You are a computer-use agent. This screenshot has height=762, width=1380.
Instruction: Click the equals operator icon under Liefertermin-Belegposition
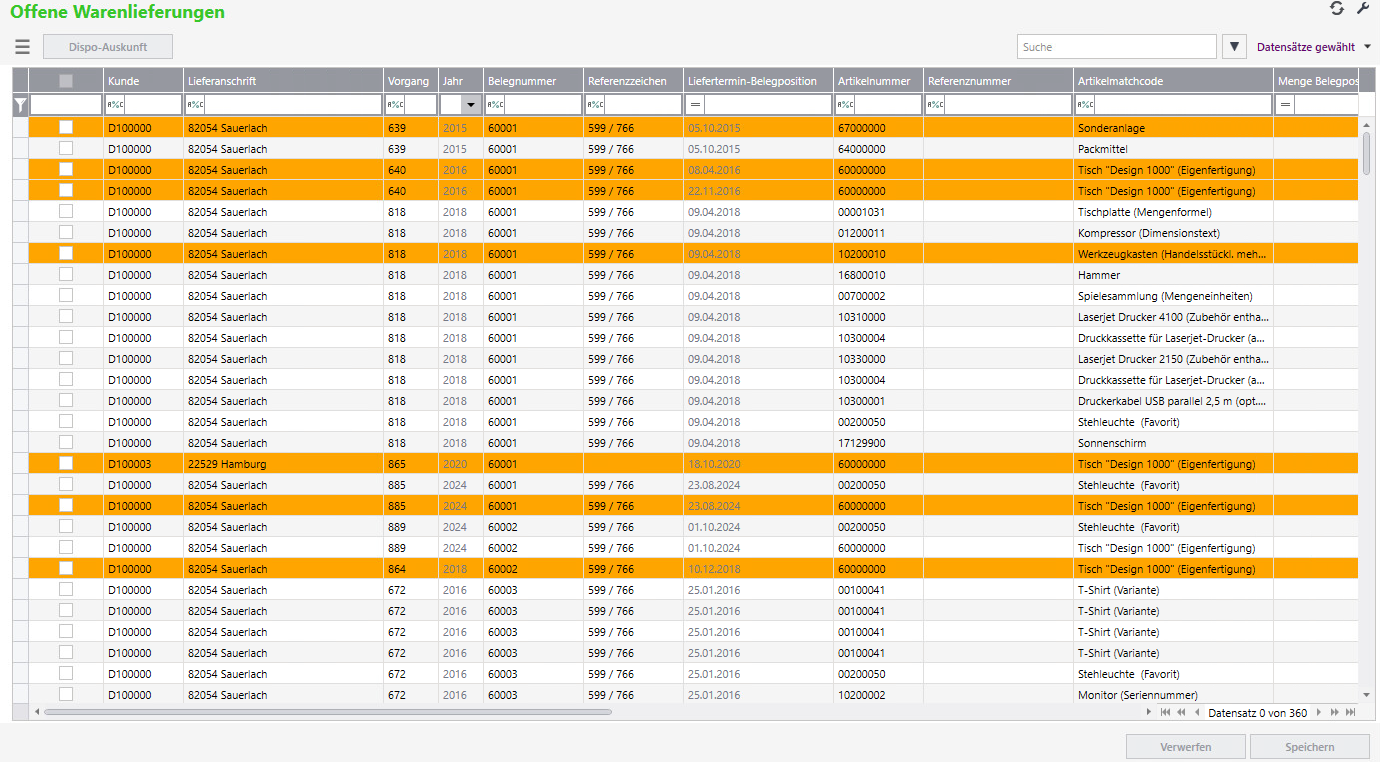click(x=695, y=104)
